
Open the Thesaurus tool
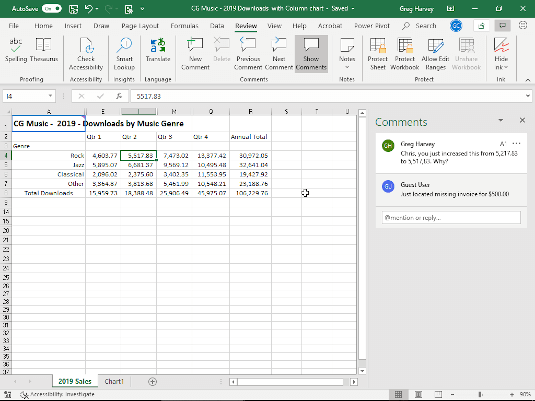pos(44,51)
